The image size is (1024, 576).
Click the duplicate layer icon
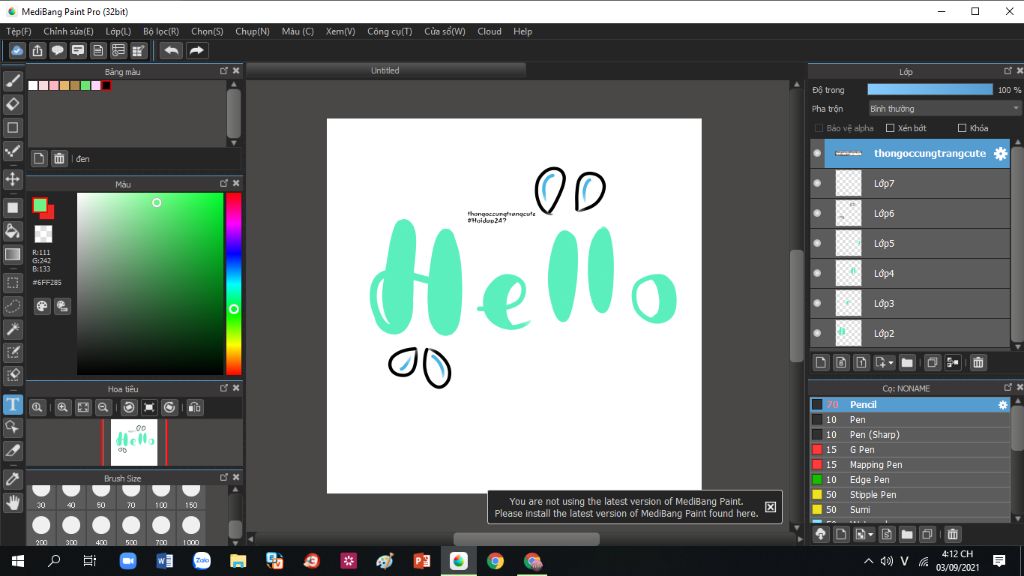932,362
